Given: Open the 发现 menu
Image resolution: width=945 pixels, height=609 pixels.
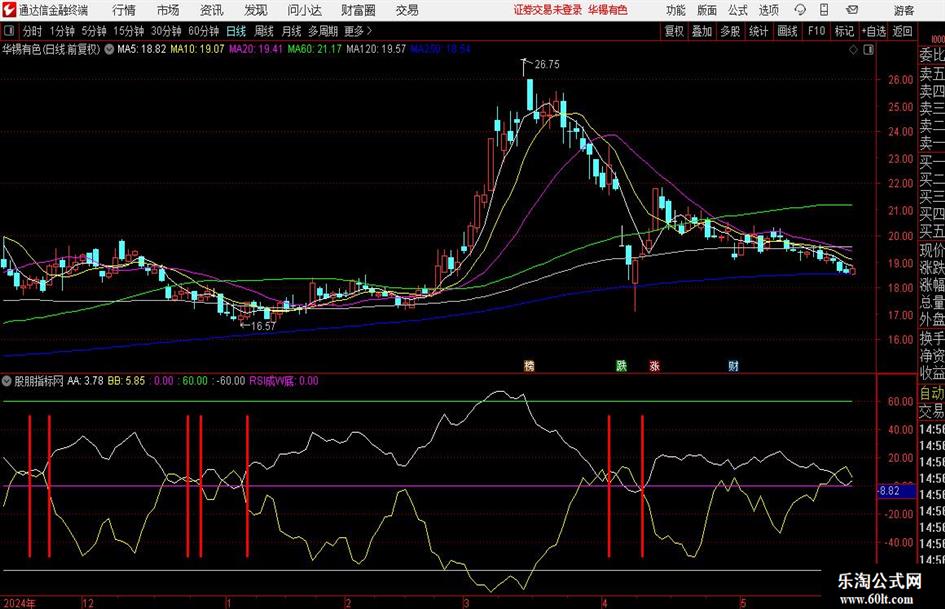Looking at the screenshot, I should coord(256,10).
